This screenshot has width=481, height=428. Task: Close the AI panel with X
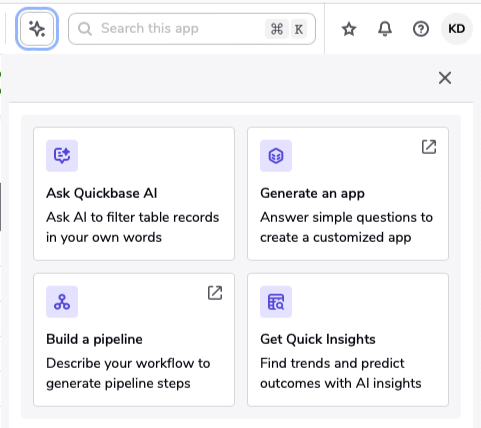click(445, 78)
